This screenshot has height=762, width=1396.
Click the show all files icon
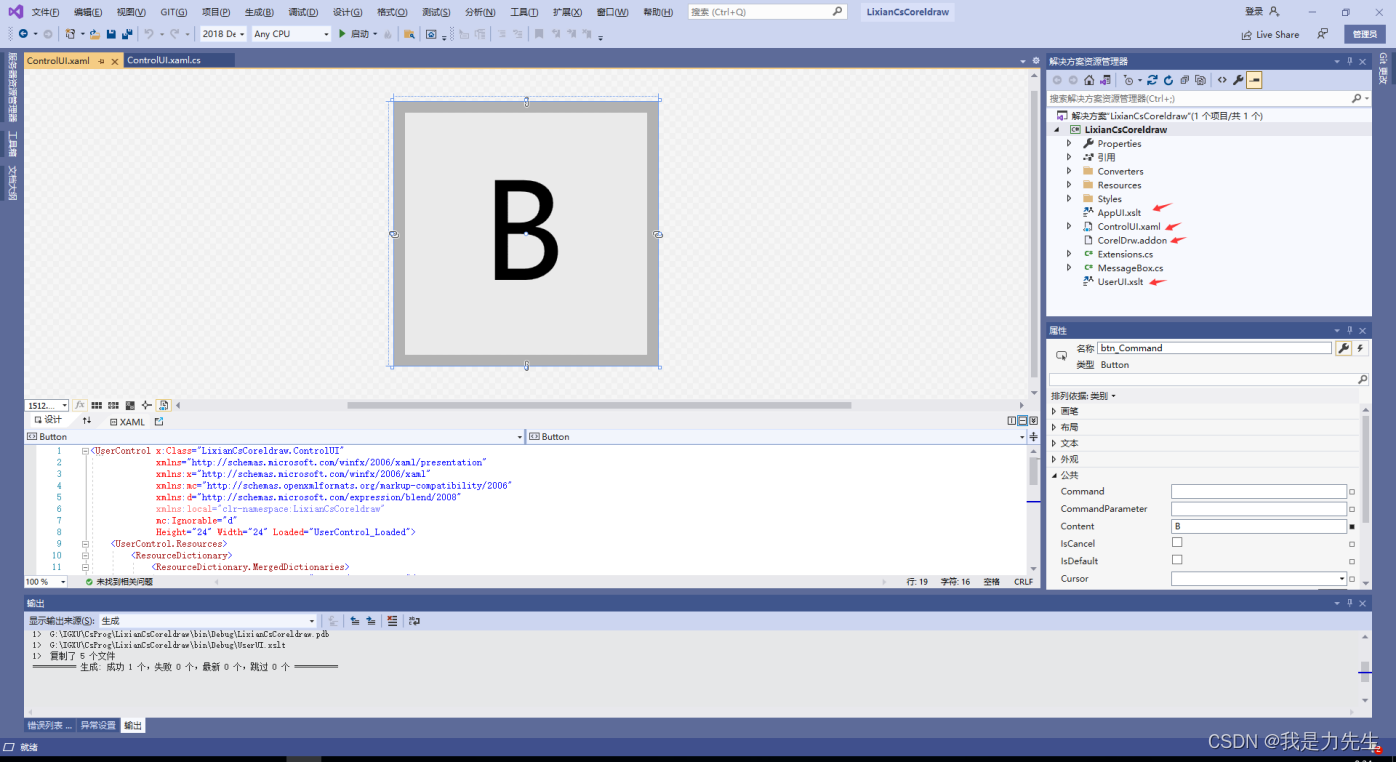point(1200,80)
